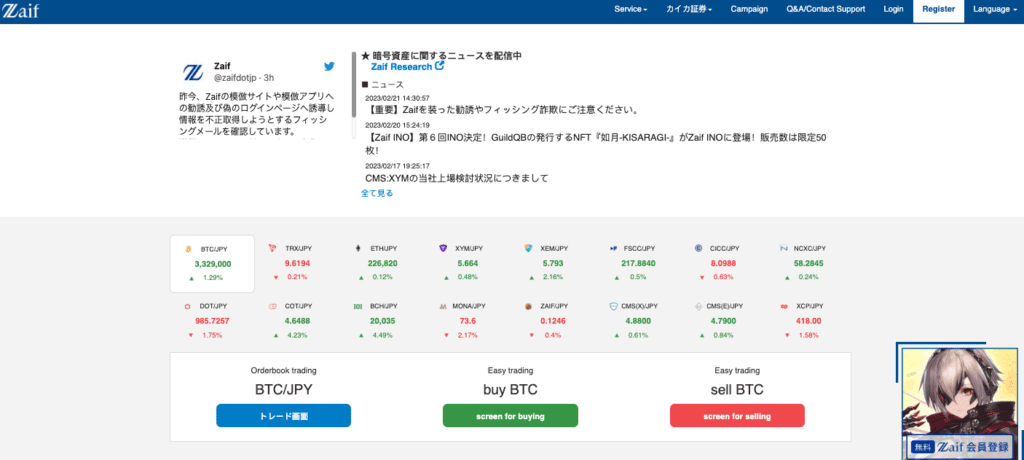Viewport: 1024px width, 460px height.
Task: Click the DOT/JPY price 985.7257
Action: [212, 321]
